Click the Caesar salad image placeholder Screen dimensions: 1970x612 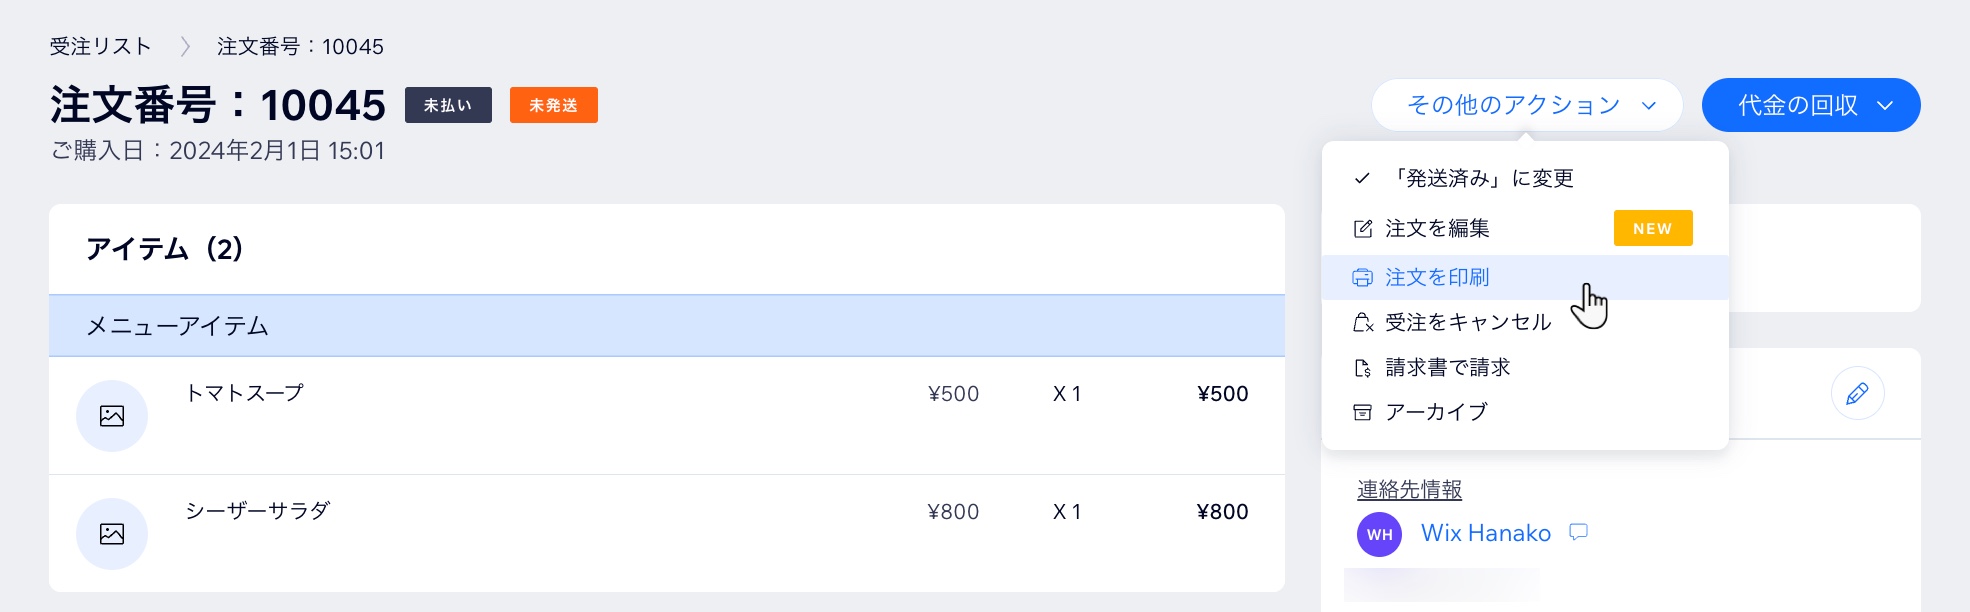(x=112, y=534)
